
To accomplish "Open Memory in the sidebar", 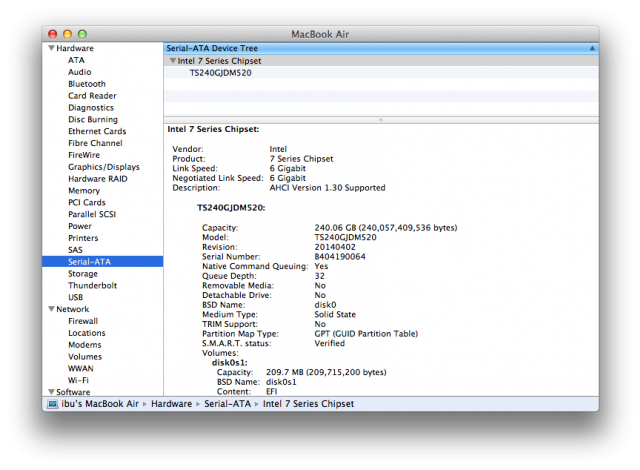I will click(x=84, y=191).
